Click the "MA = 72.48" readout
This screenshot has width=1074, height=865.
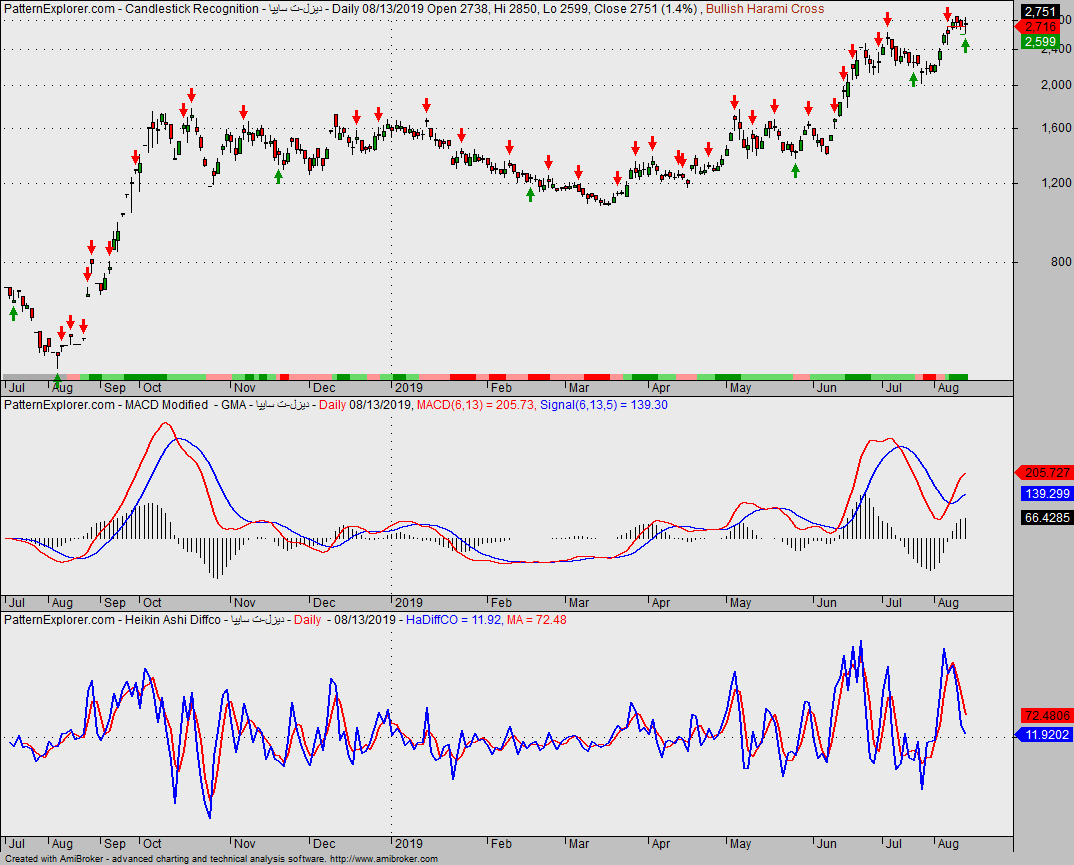536,620
